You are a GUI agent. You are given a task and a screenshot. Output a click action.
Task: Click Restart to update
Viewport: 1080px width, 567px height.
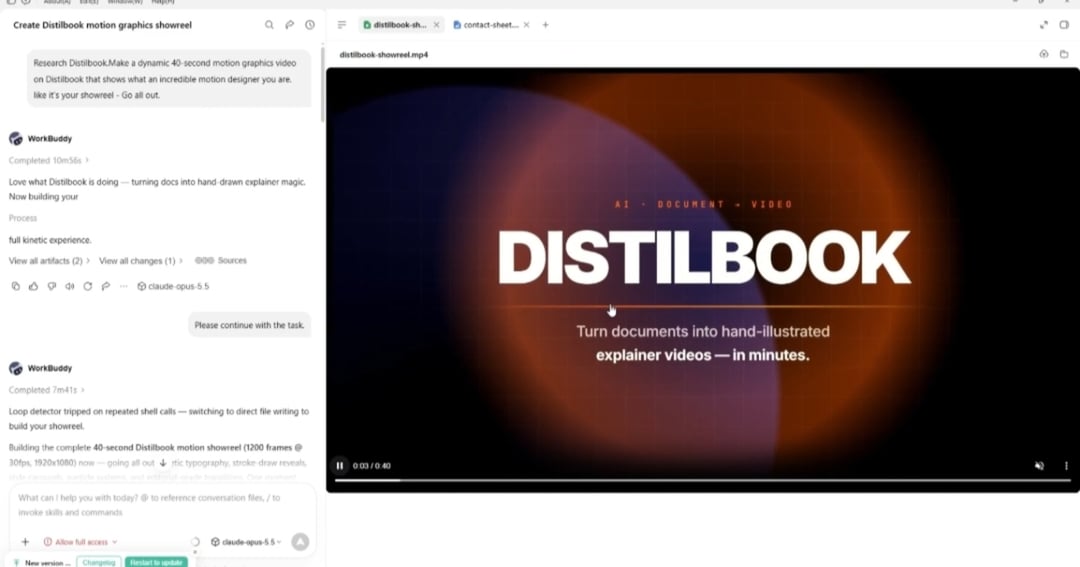click(156, 562)
